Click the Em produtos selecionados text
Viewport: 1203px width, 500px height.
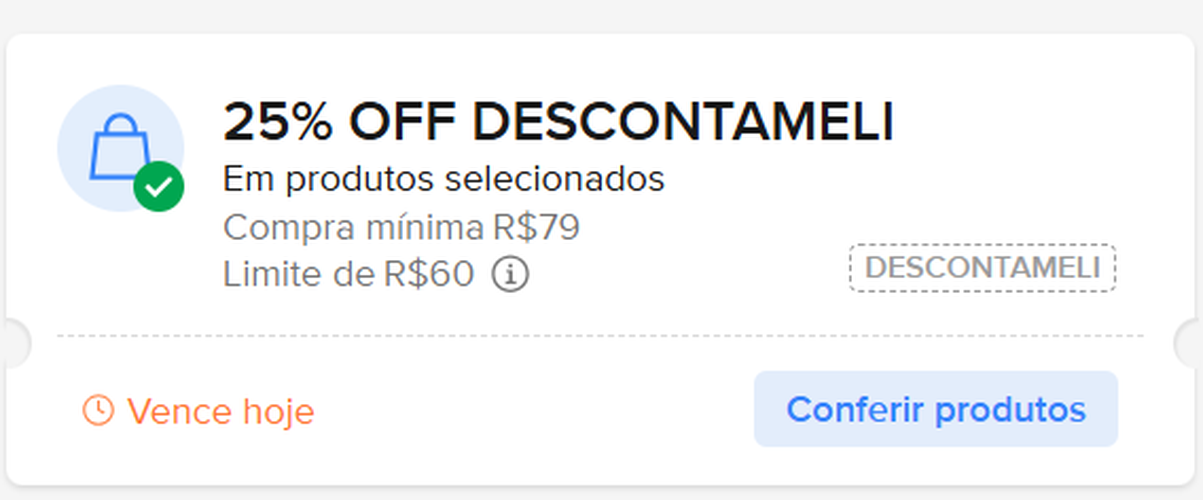(443, 180)
